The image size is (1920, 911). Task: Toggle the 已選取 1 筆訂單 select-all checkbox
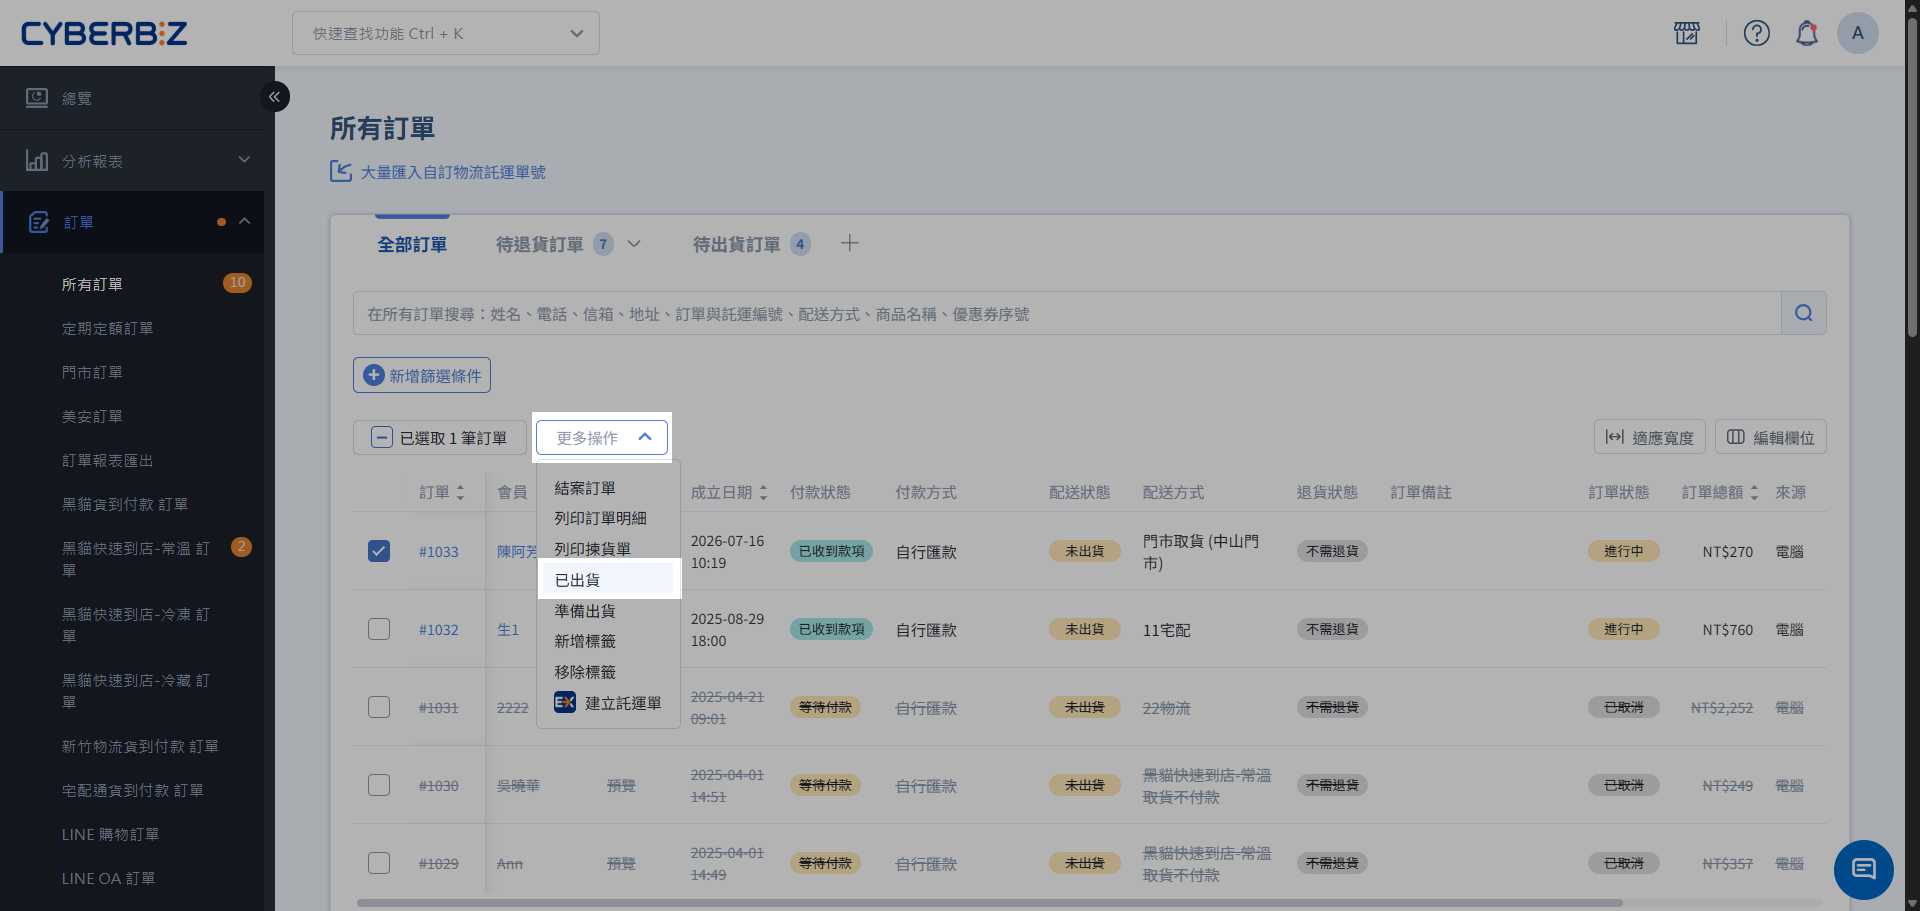pos(382,437)
